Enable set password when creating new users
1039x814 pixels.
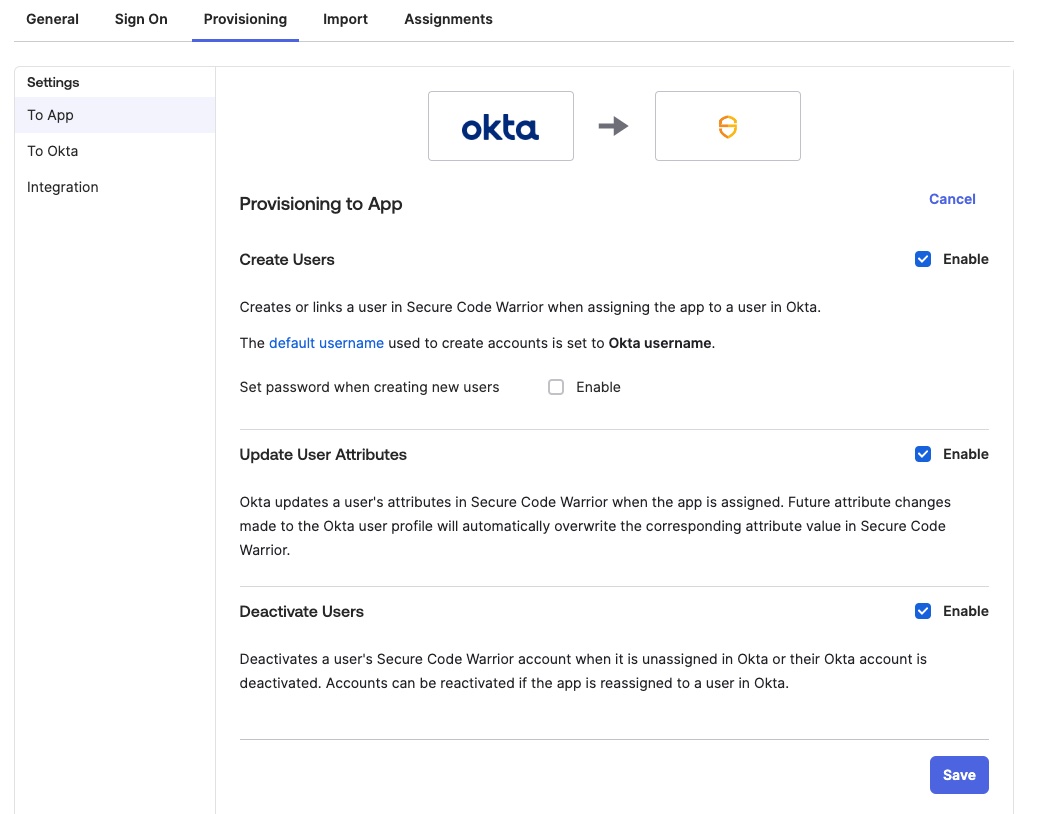556,387
